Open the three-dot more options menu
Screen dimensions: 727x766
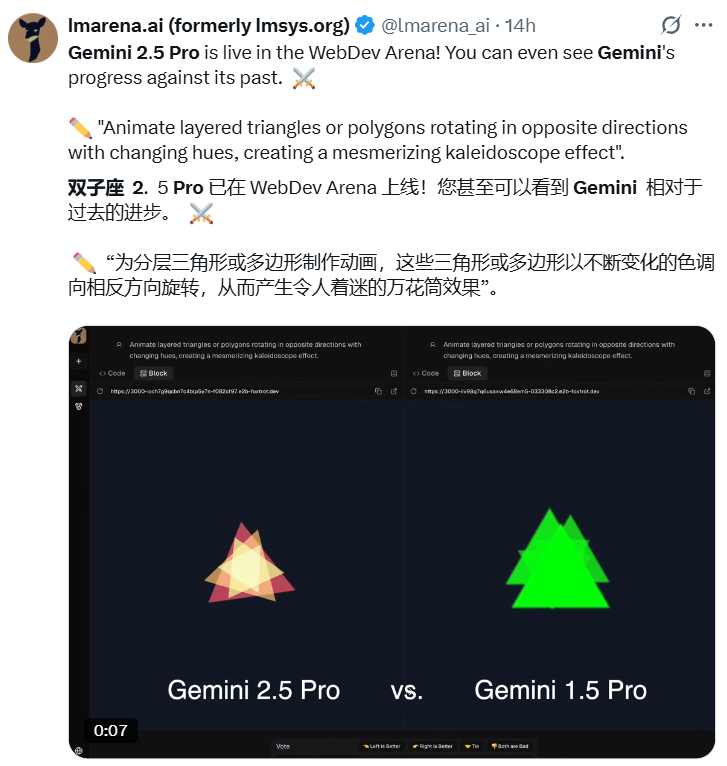click(703, 25)
